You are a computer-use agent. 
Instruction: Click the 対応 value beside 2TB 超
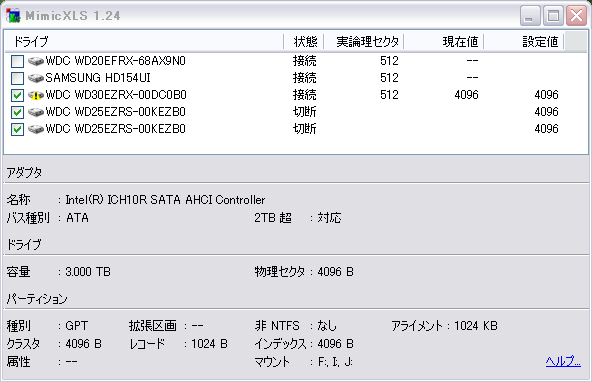click(329, 218)
